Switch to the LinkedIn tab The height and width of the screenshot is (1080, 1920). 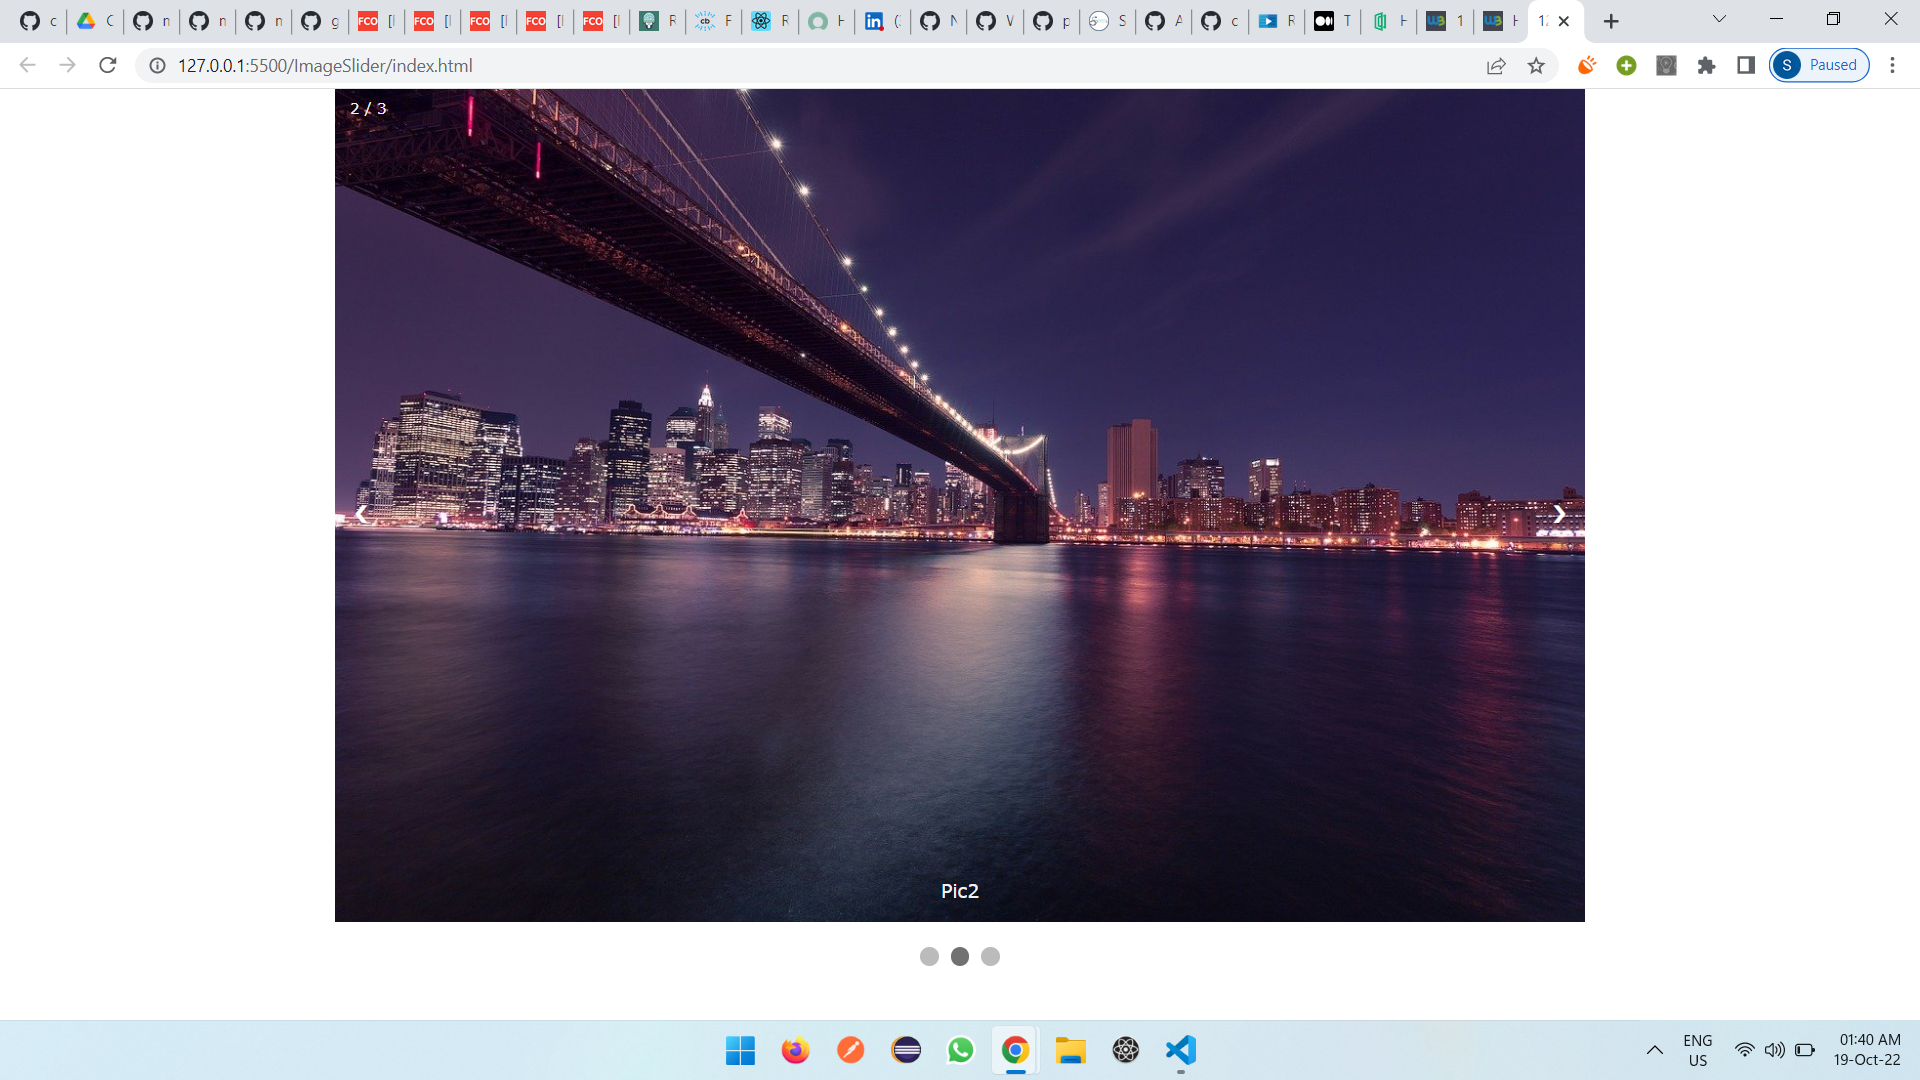click(x=874, y=21)
